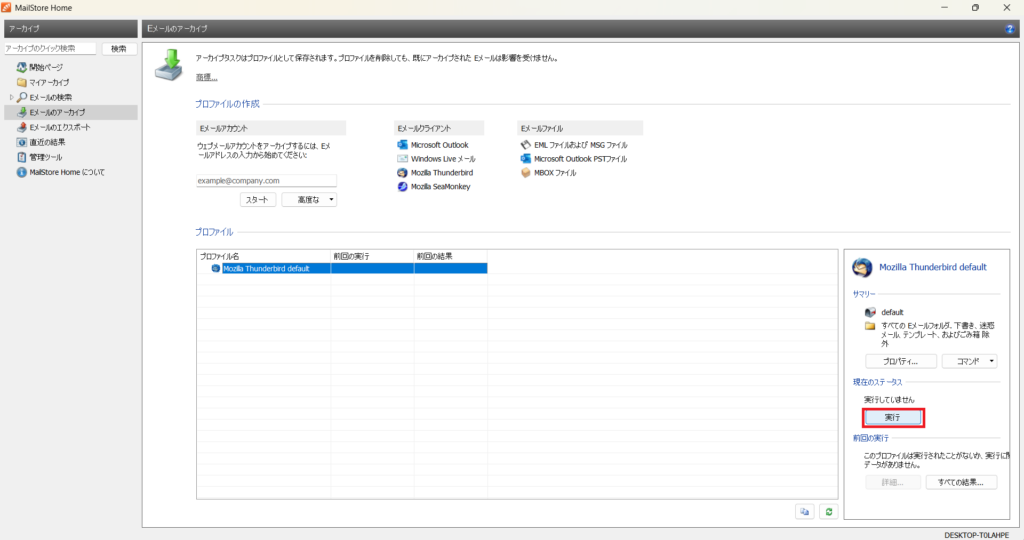Open the 高度な dropdown arrow
The height and width of the screenshot is (540, 1024).
click(x=331, y=200)
